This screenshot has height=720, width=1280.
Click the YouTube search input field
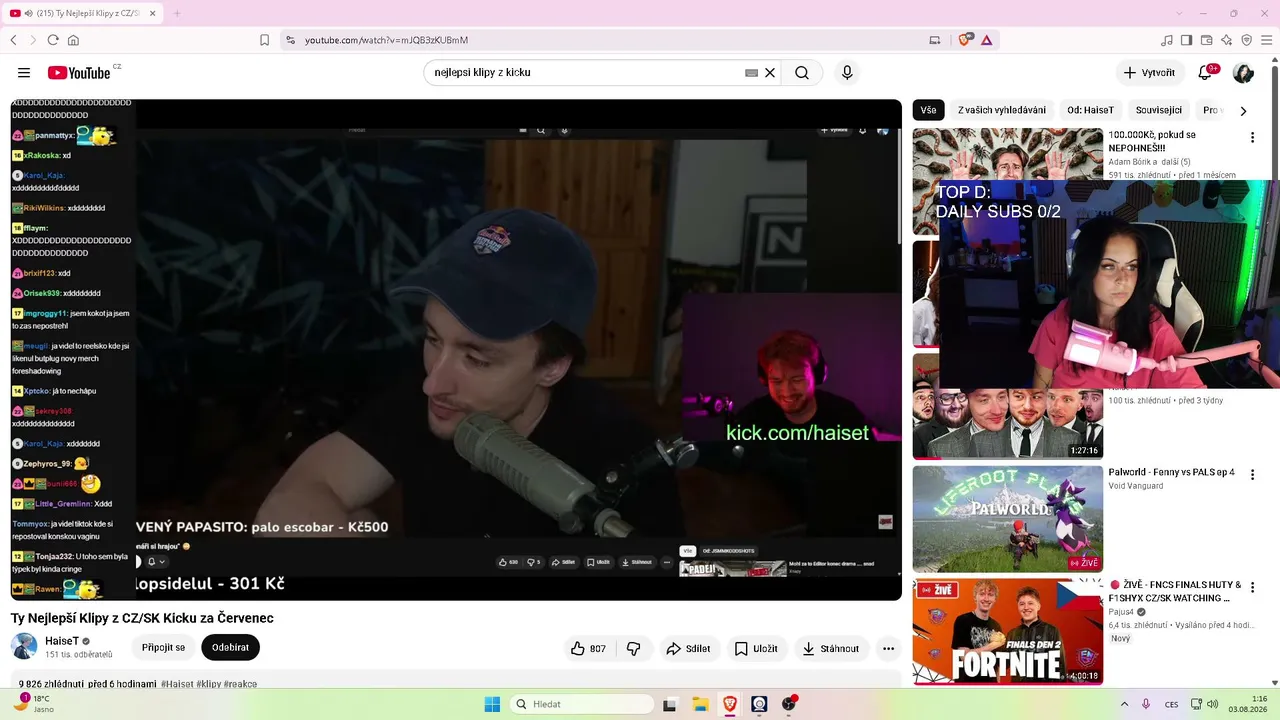pyautogui.click(x=590, y=73)
